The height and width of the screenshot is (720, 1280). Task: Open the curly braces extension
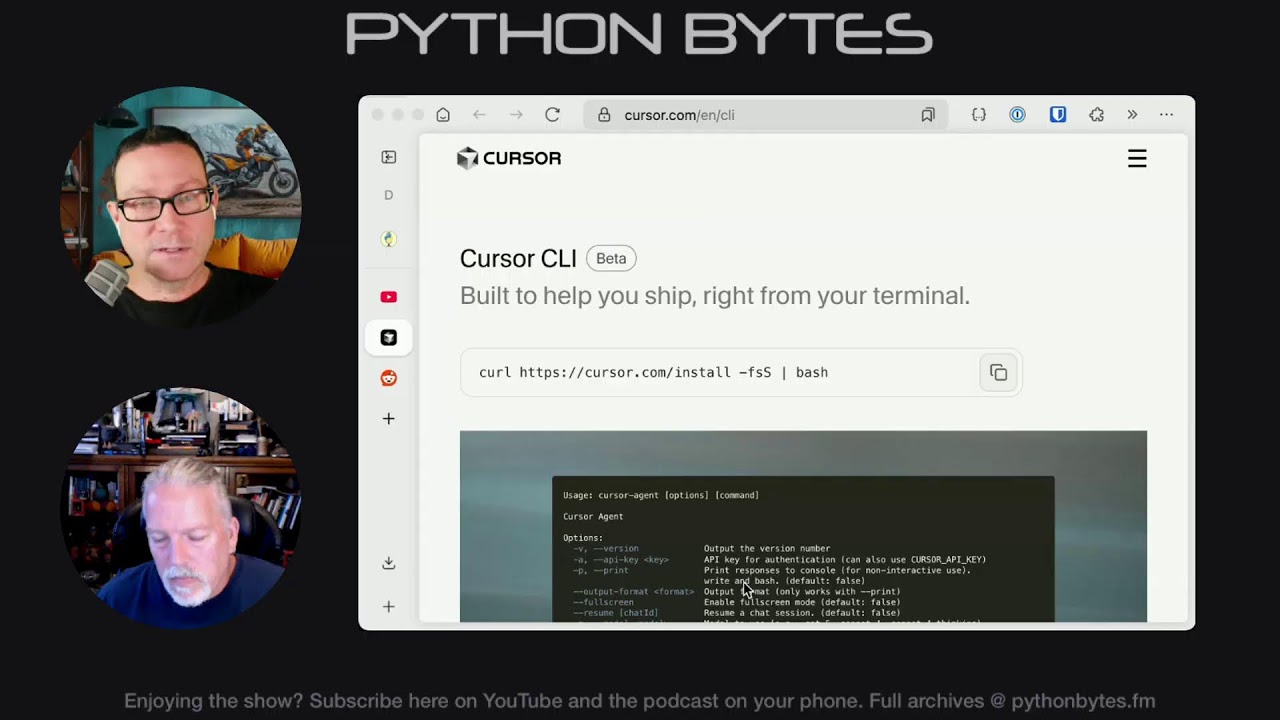tap(979, 115)
